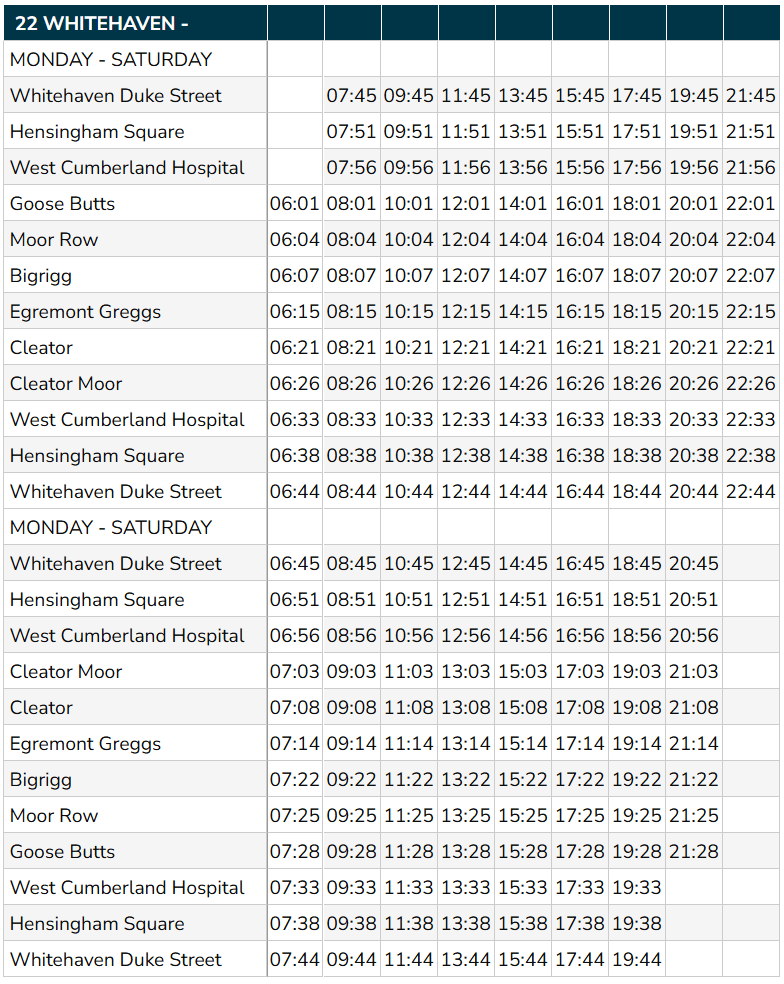The height and width of the screenshot is (984, 784).
Task: Select the 18:21 Cleator time cell
Action: pyautogui.click(x=637, y=348)
